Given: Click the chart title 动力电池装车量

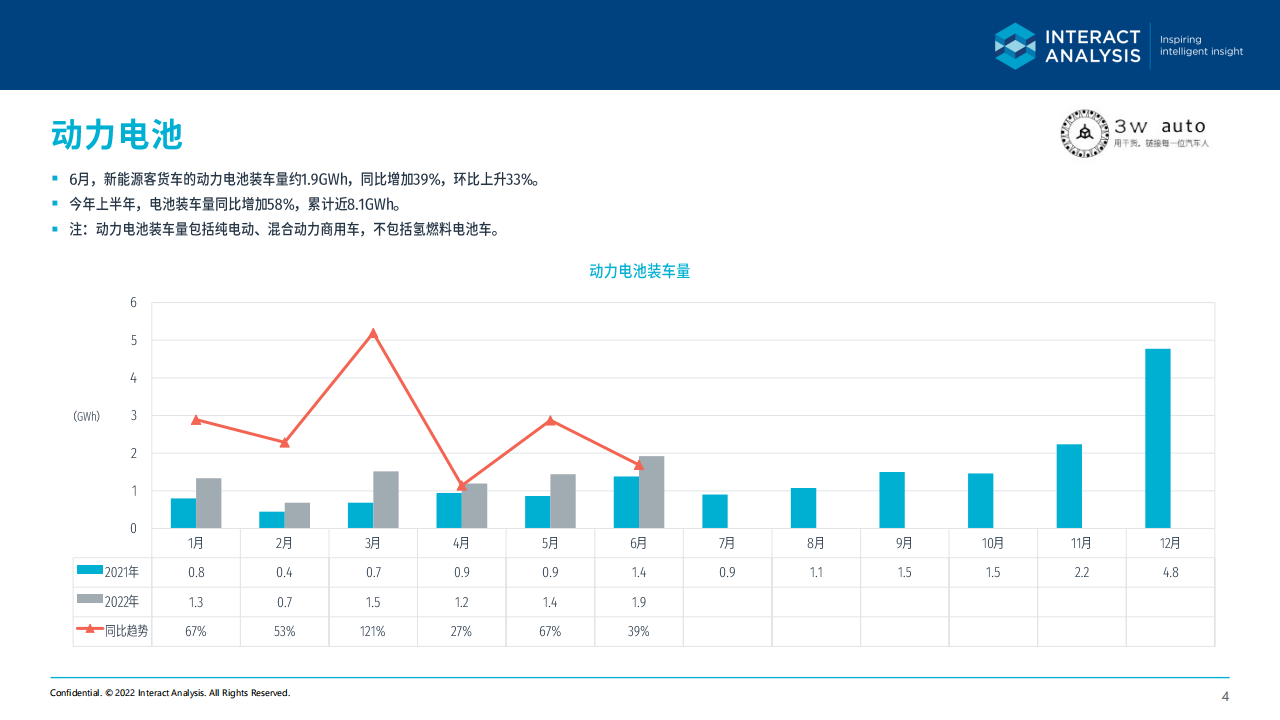Looking at the screenshot, I should click(x=640, y=271).
